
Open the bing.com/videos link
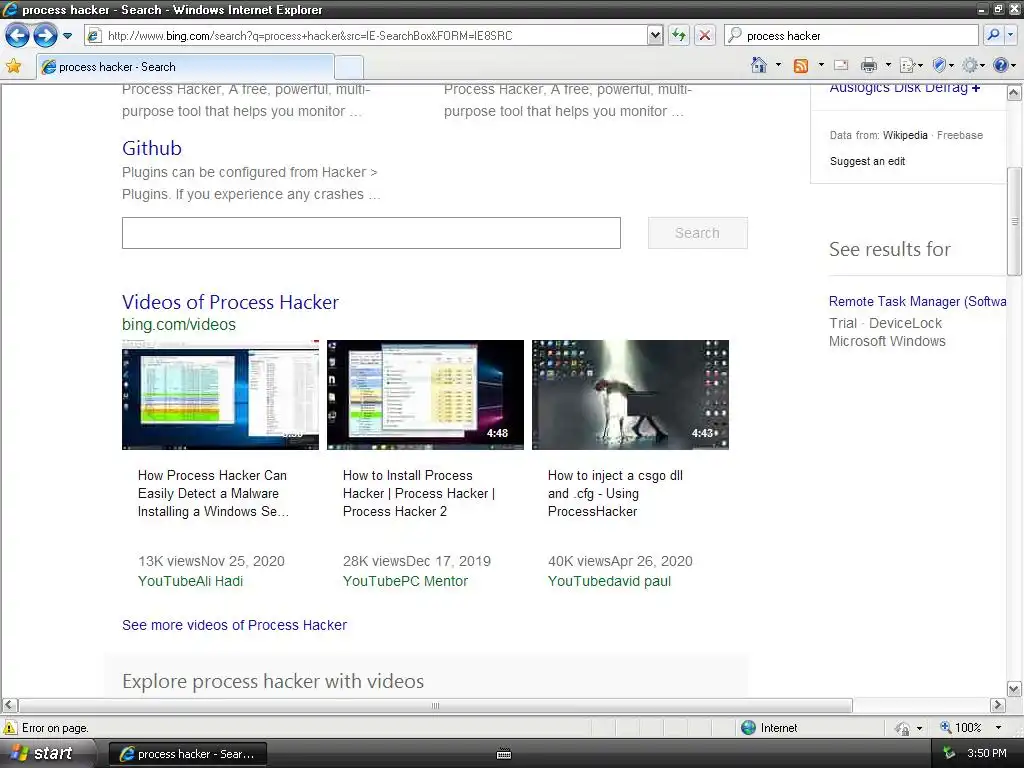[x=179, y=325]
